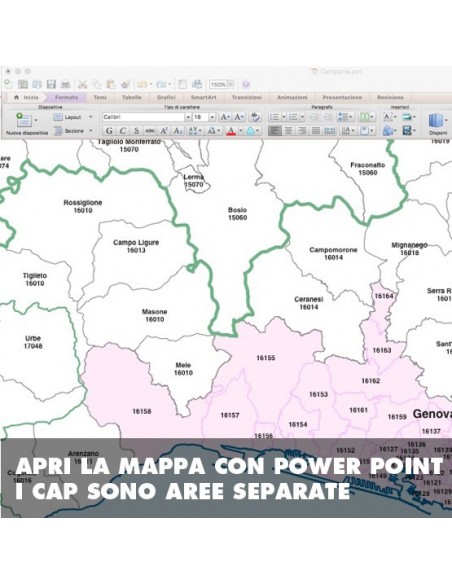Screen dimensions: 452x584
Task: Switch to the Tabelle tab
Action: (131, 97)
